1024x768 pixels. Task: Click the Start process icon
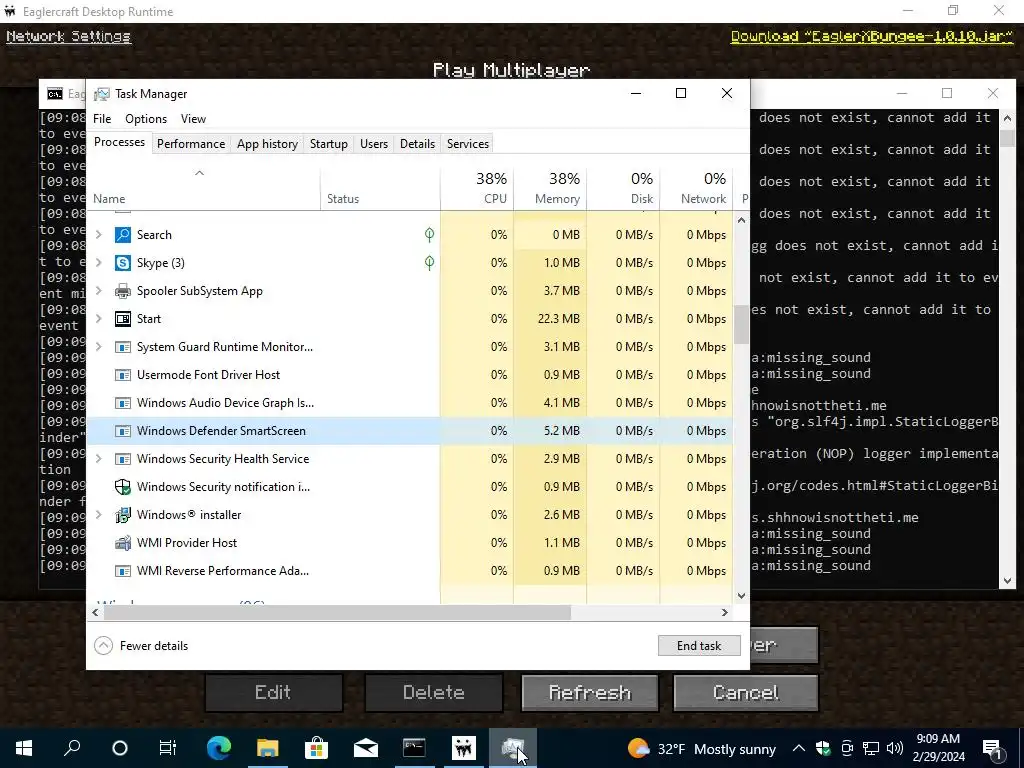click(123, 319)
